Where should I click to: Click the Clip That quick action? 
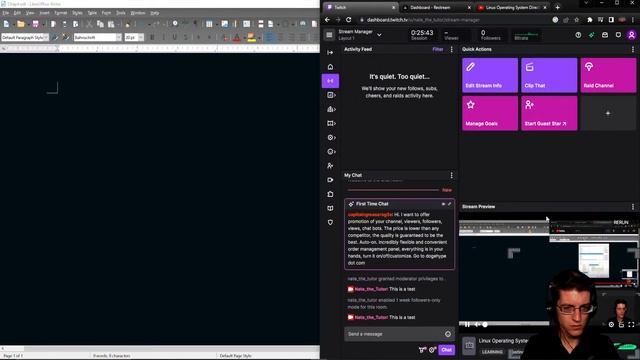coord(549,75)
